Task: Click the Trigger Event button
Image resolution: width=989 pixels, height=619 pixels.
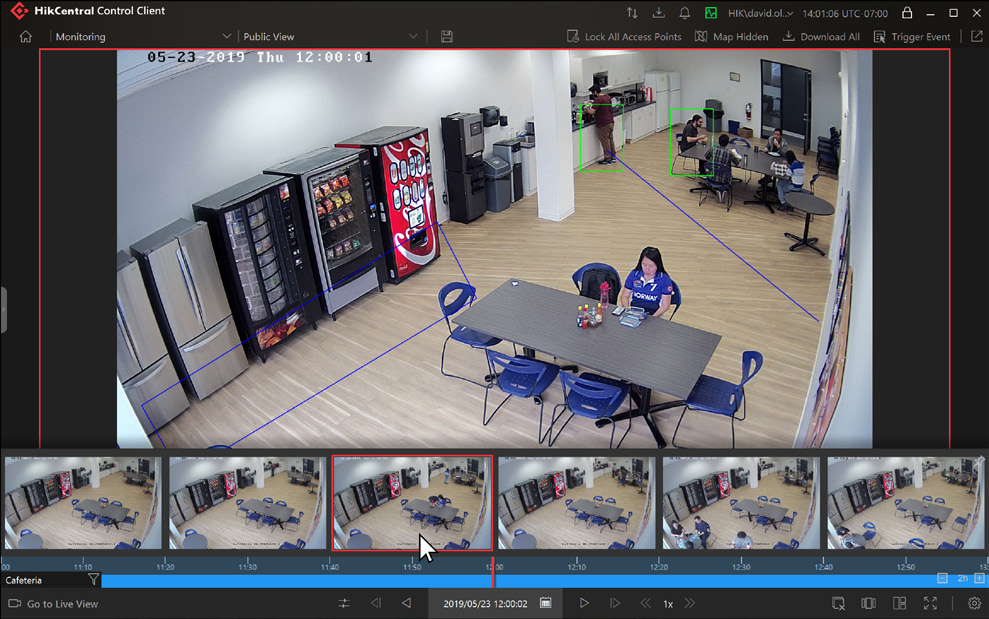Action: pyautogui.click(x=912, y=37)
